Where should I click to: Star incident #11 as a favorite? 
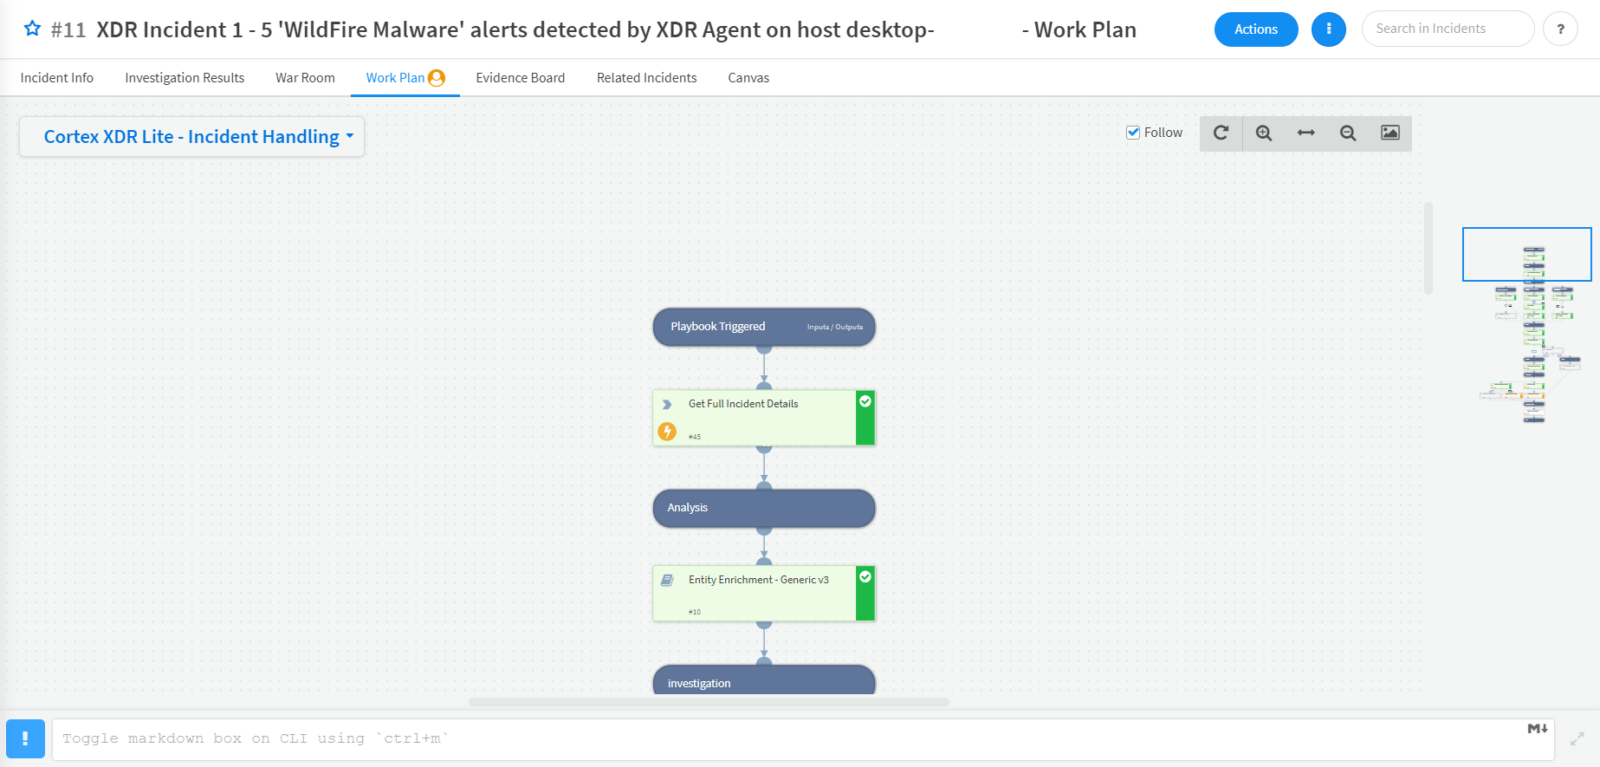[x=32, y=29]
